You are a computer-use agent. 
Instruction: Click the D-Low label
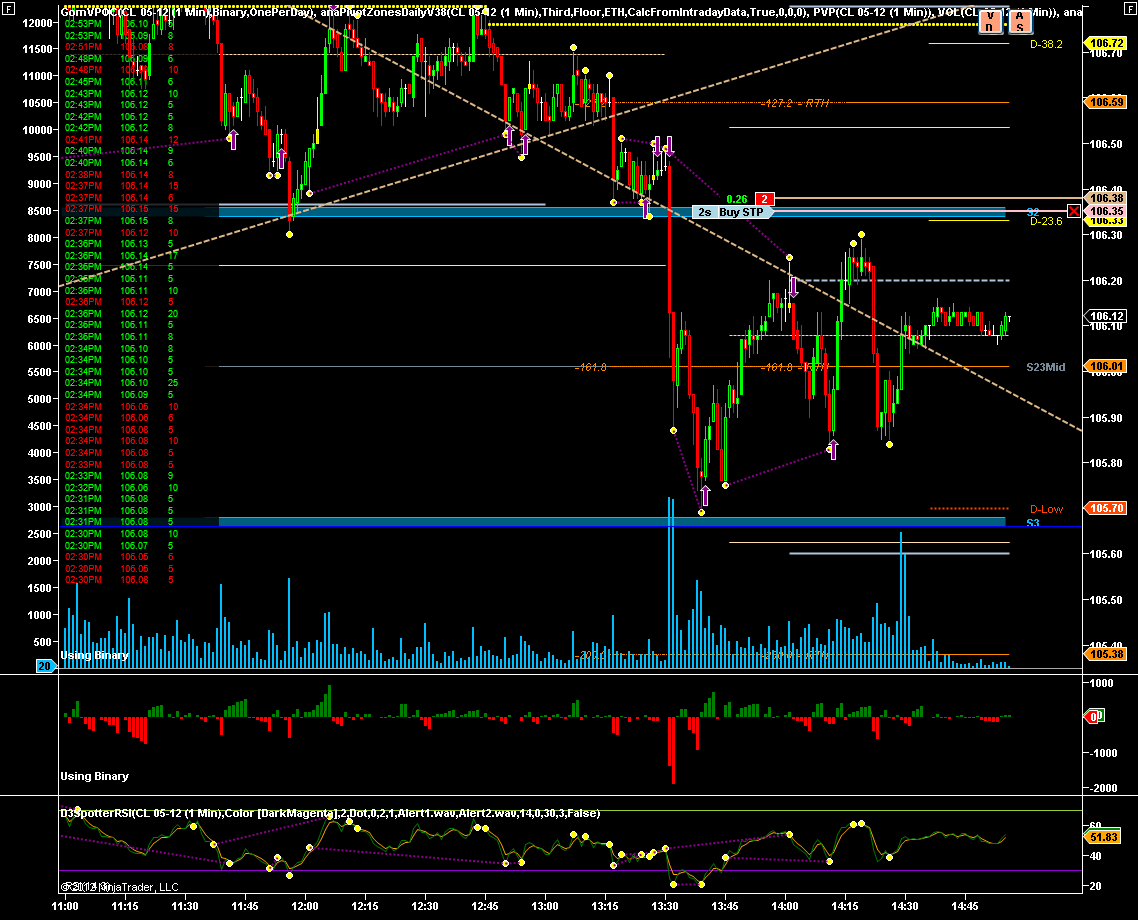point(1046,509)
